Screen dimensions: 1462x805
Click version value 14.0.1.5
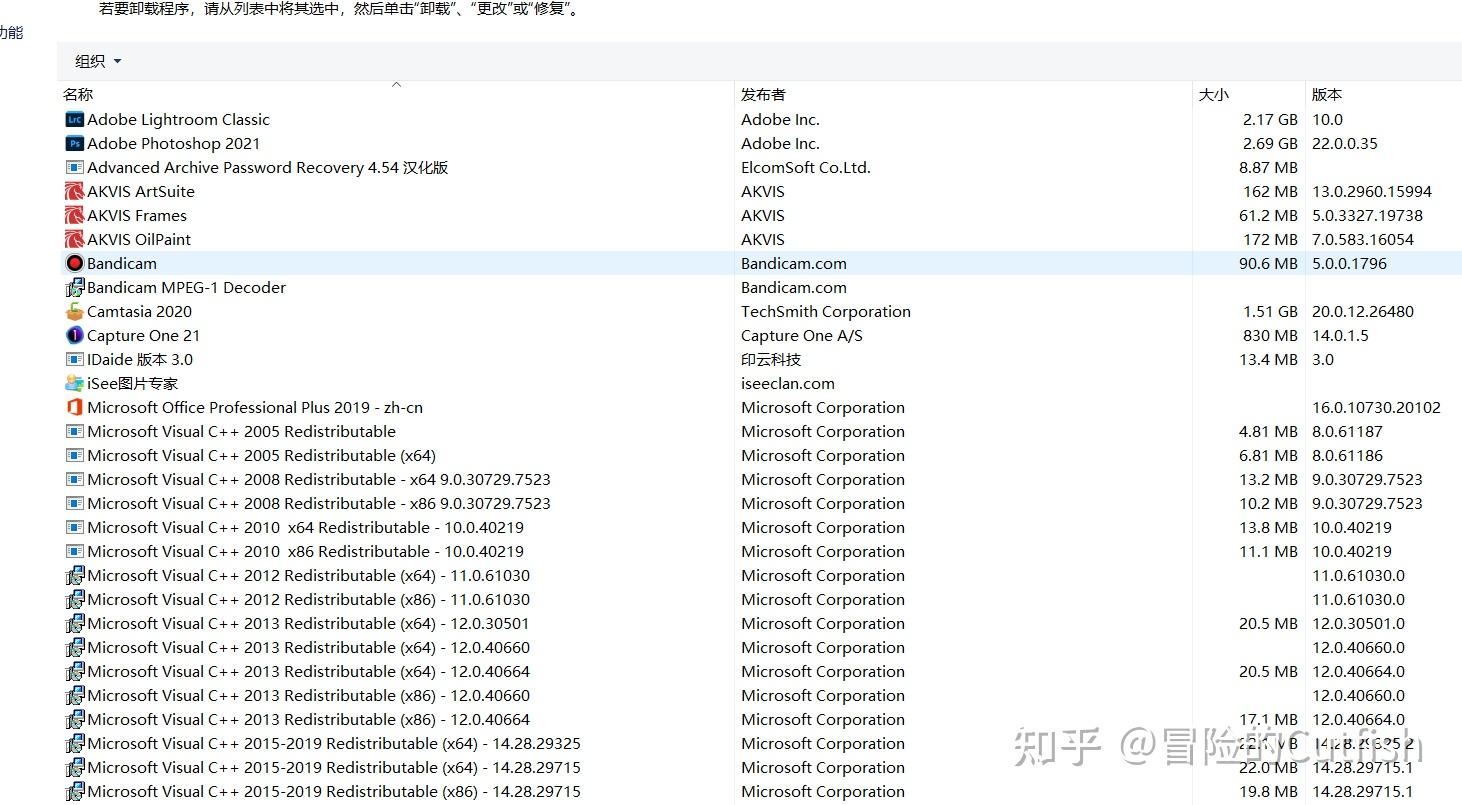(x=1340, y=335)
